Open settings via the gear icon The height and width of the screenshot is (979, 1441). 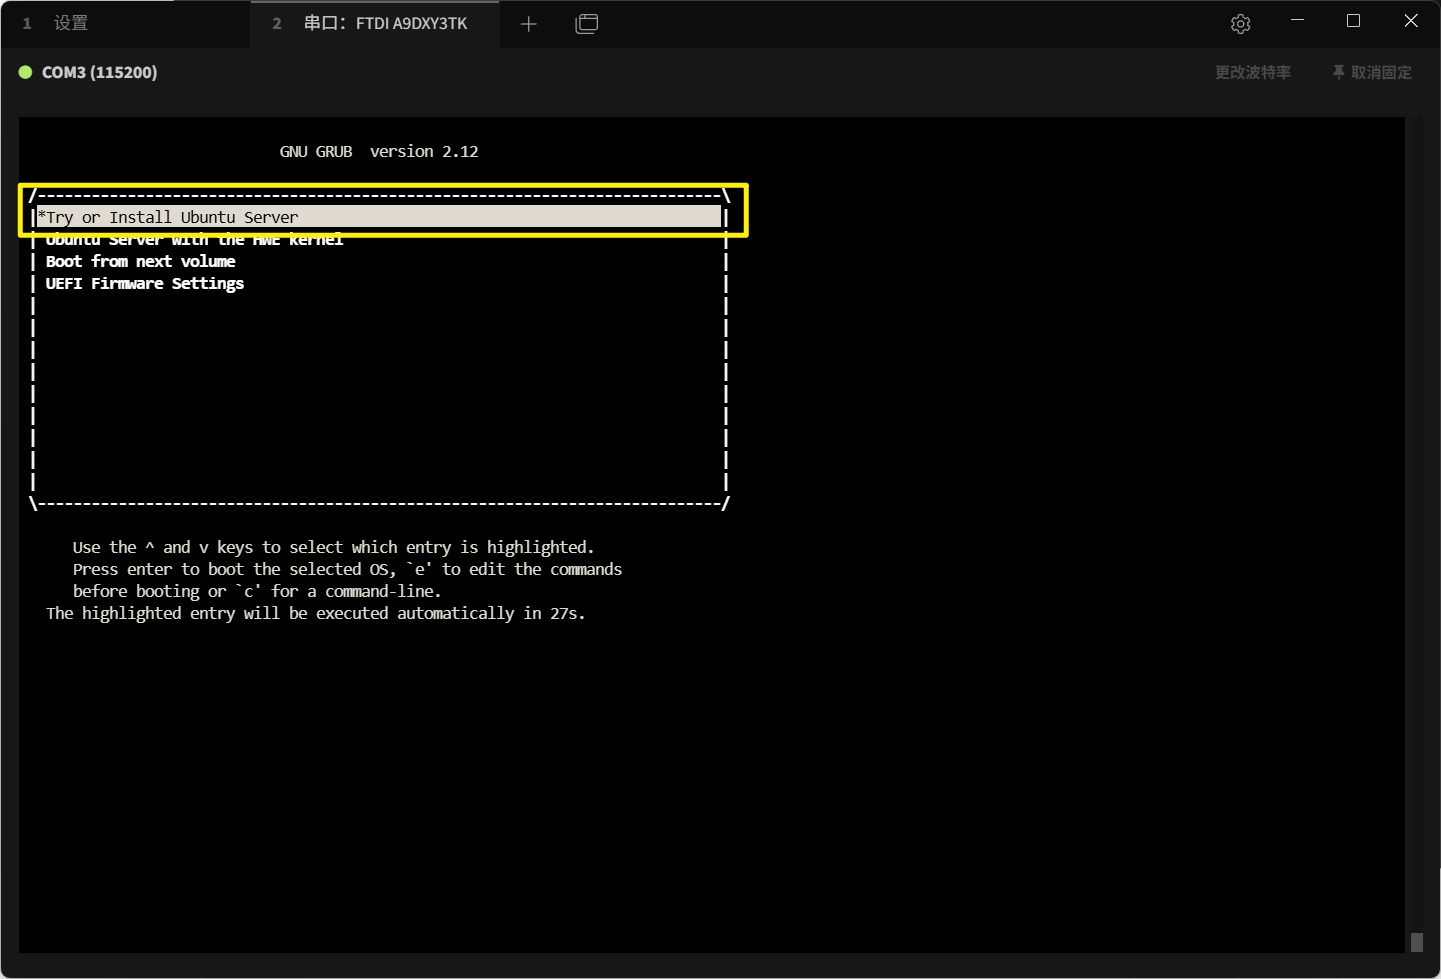pyautogui.click(x=1240, y=24)
